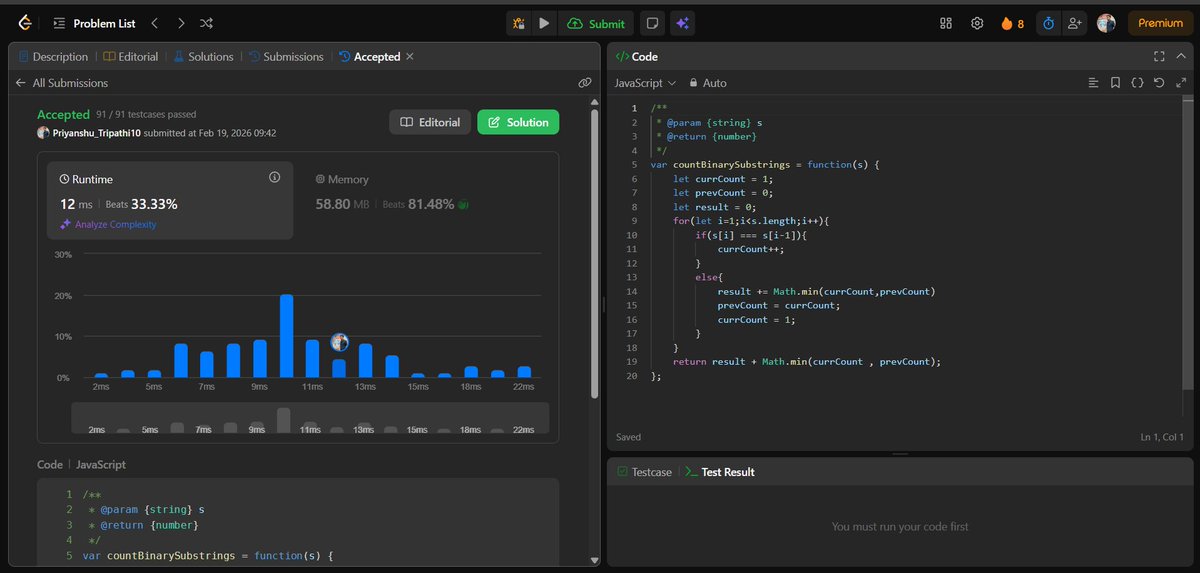Open the notes sticky icon
1200x573 pixels.
point(652,23)
